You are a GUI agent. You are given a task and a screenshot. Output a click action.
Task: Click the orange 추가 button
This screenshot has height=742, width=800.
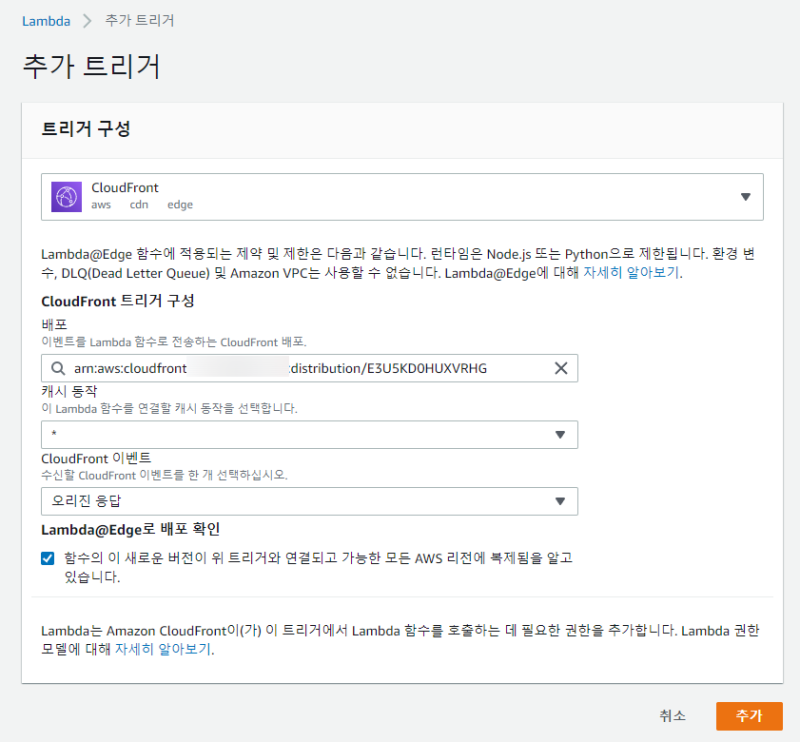click(x=748, y=716)
